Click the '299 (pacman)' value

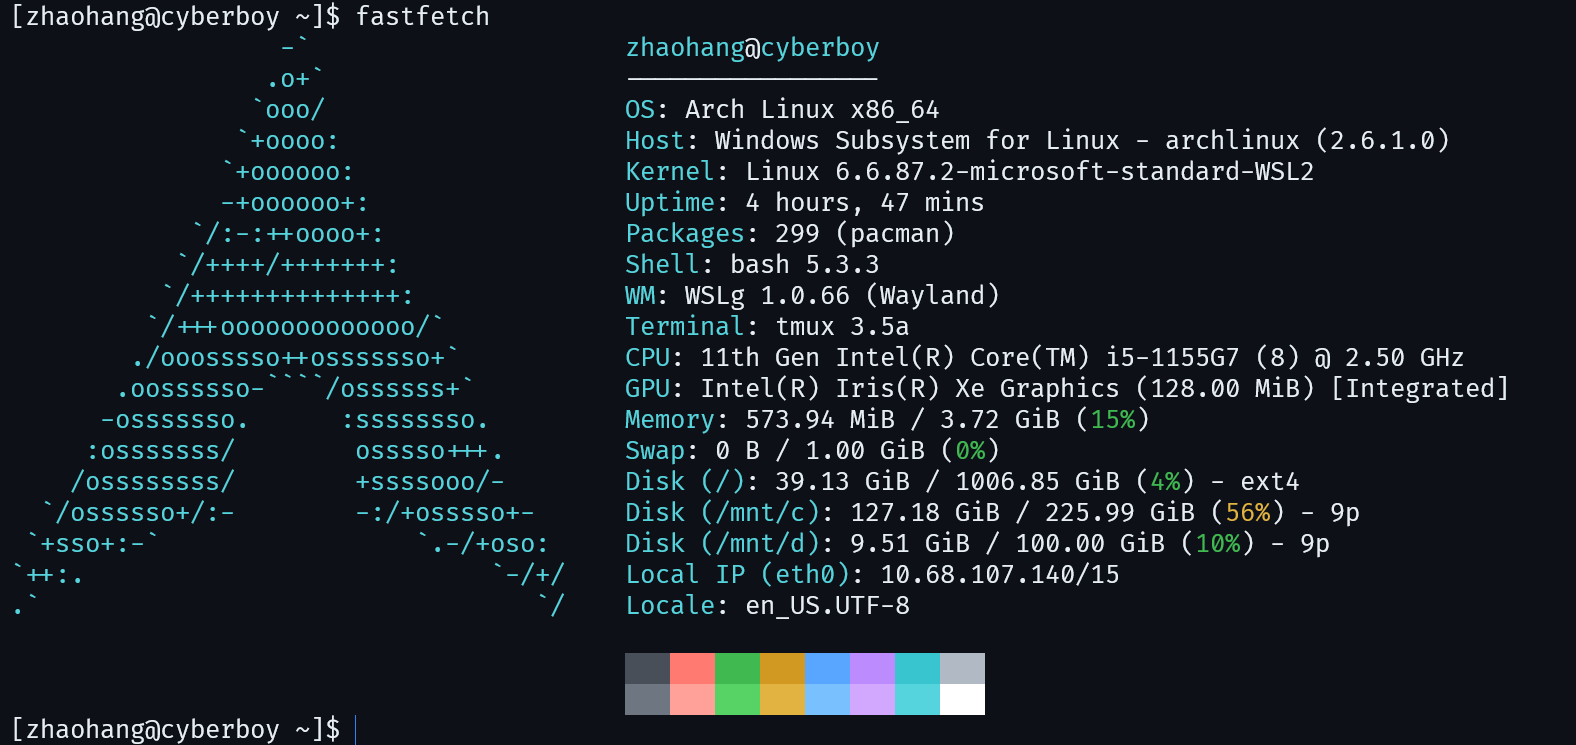[x=864, y=234]
